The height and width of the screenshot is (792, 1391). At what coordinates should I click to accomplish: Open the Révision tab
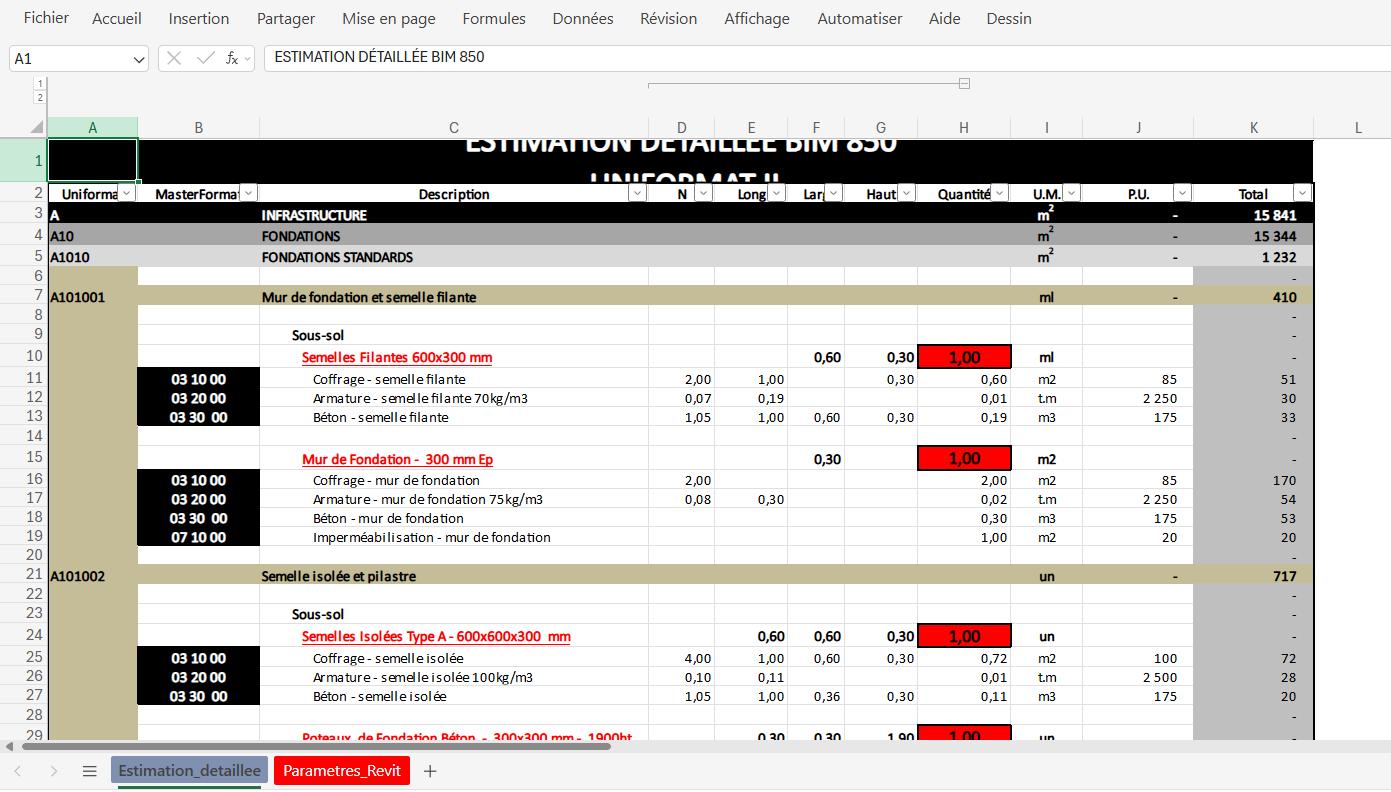click(x=669, y=18)
